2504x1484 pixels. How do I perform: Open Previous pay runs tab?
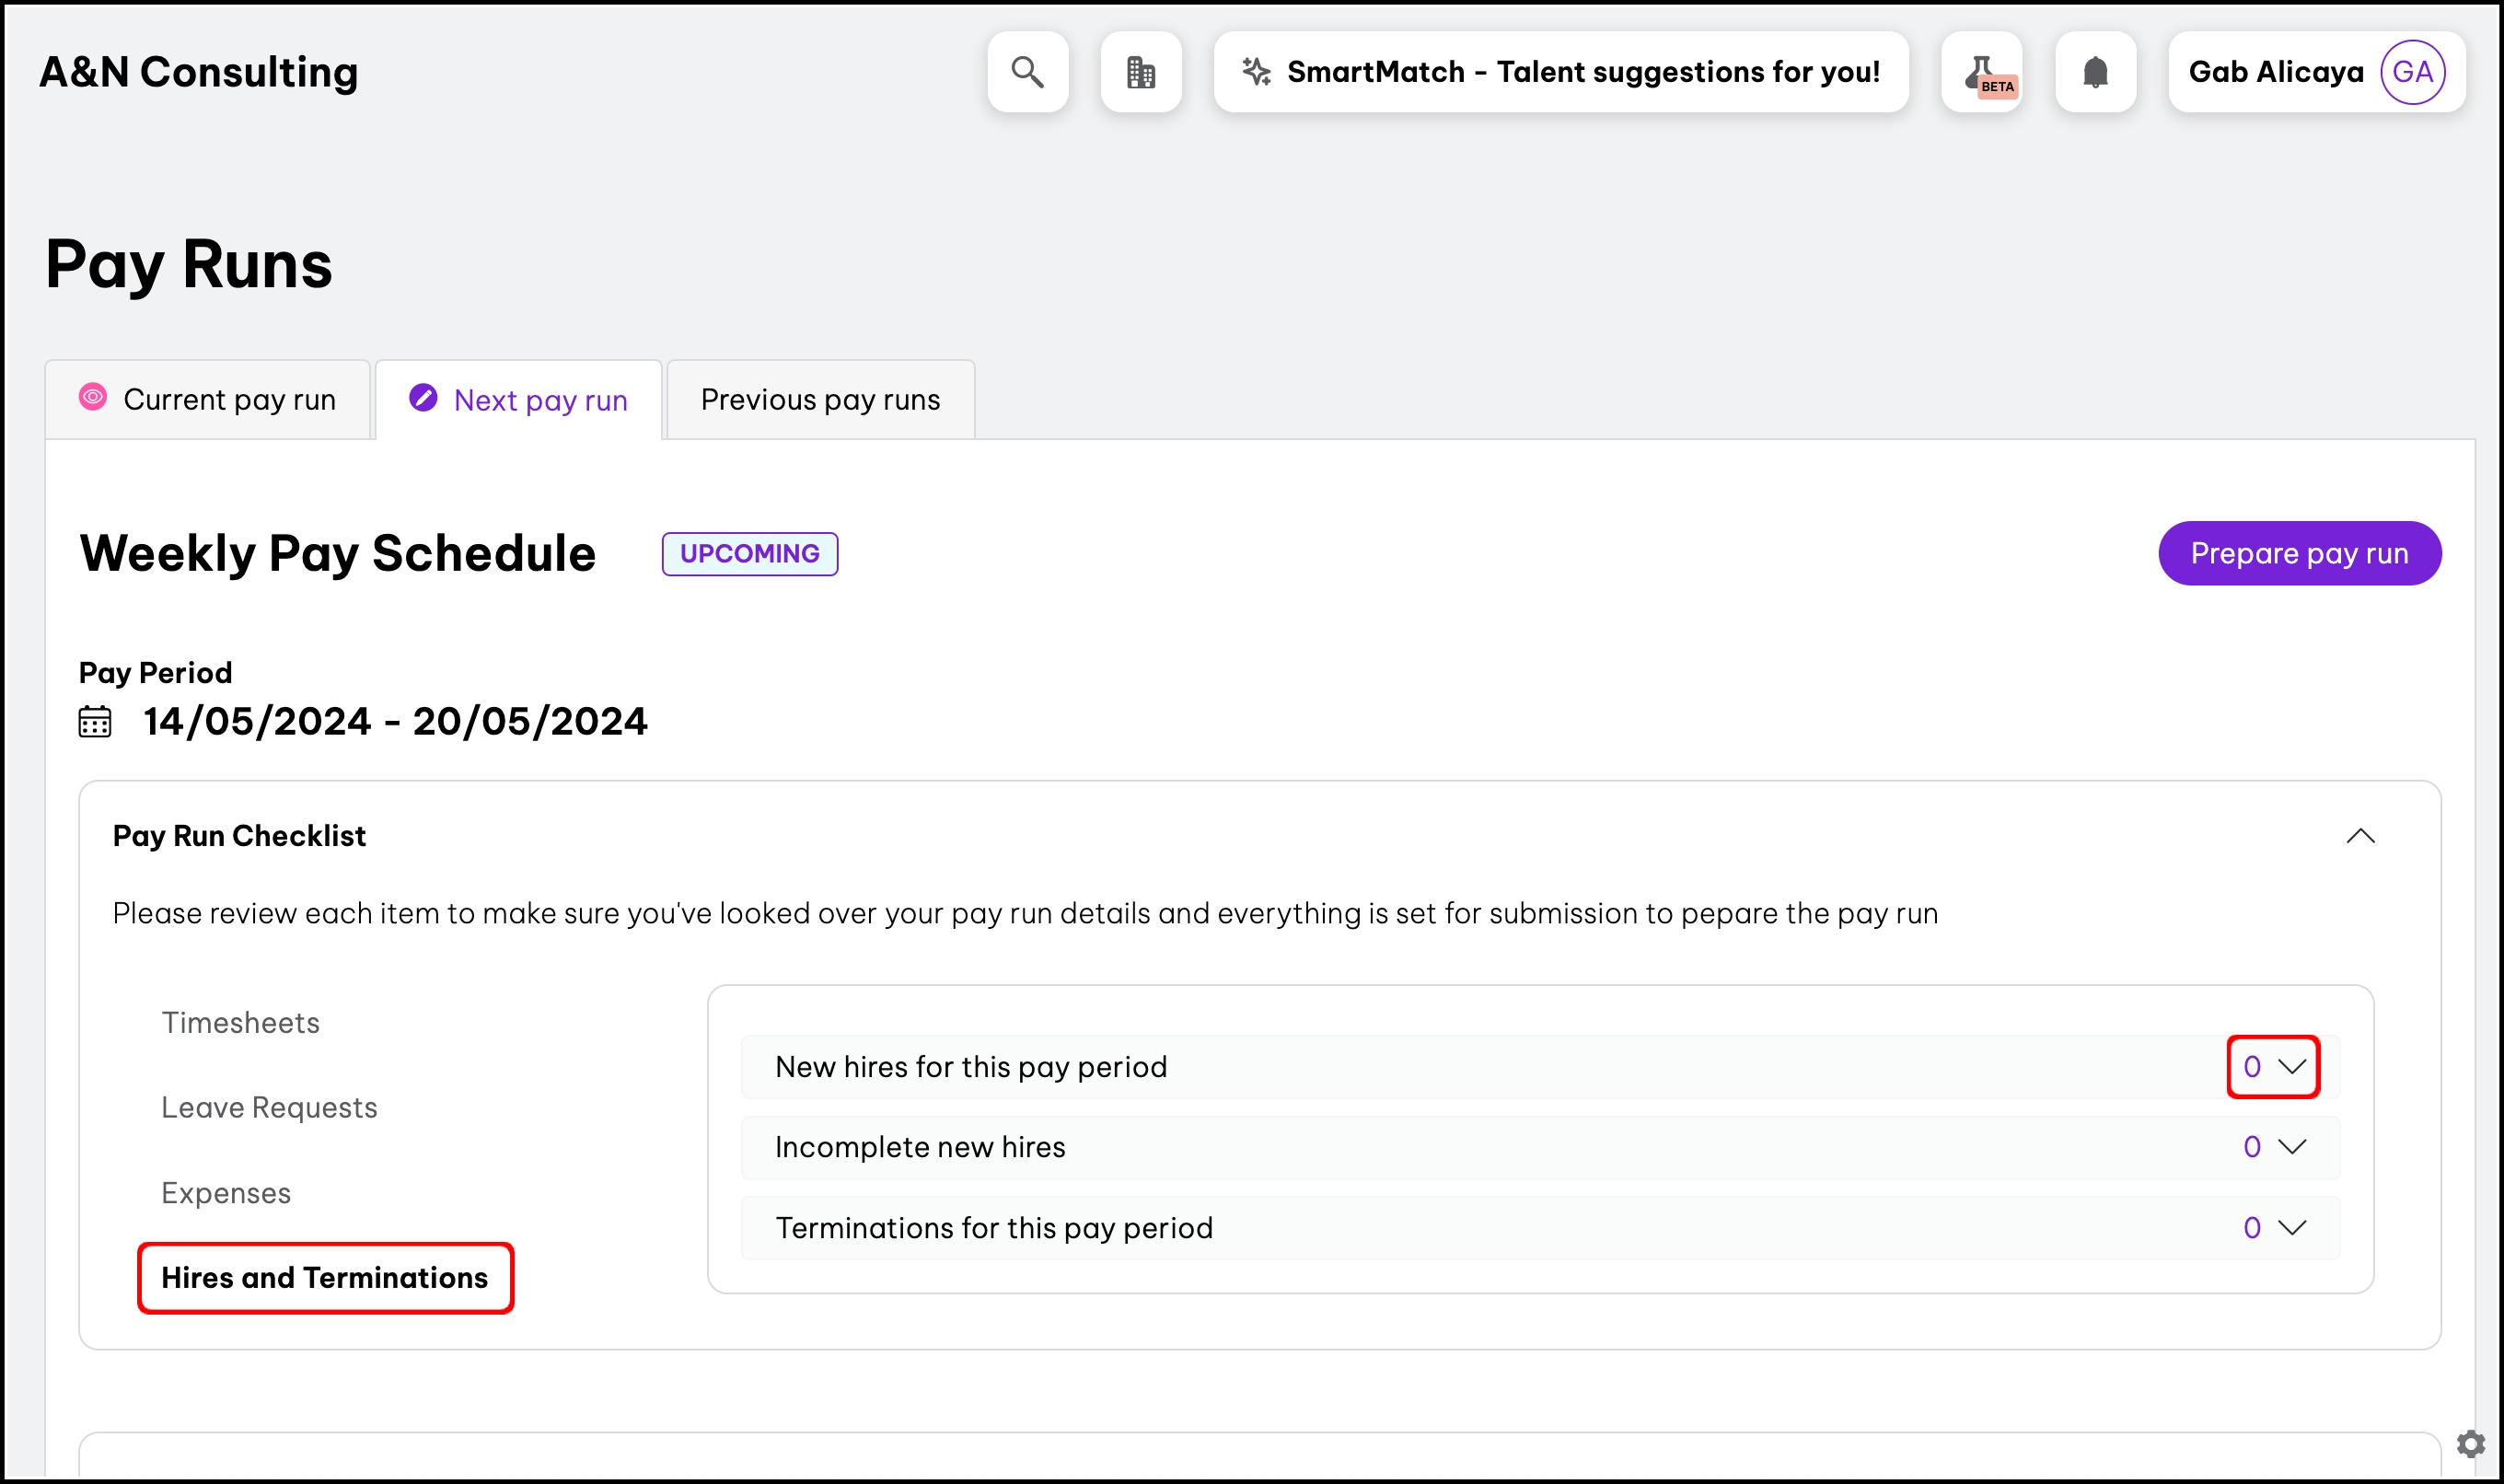(x=820, y=400)
